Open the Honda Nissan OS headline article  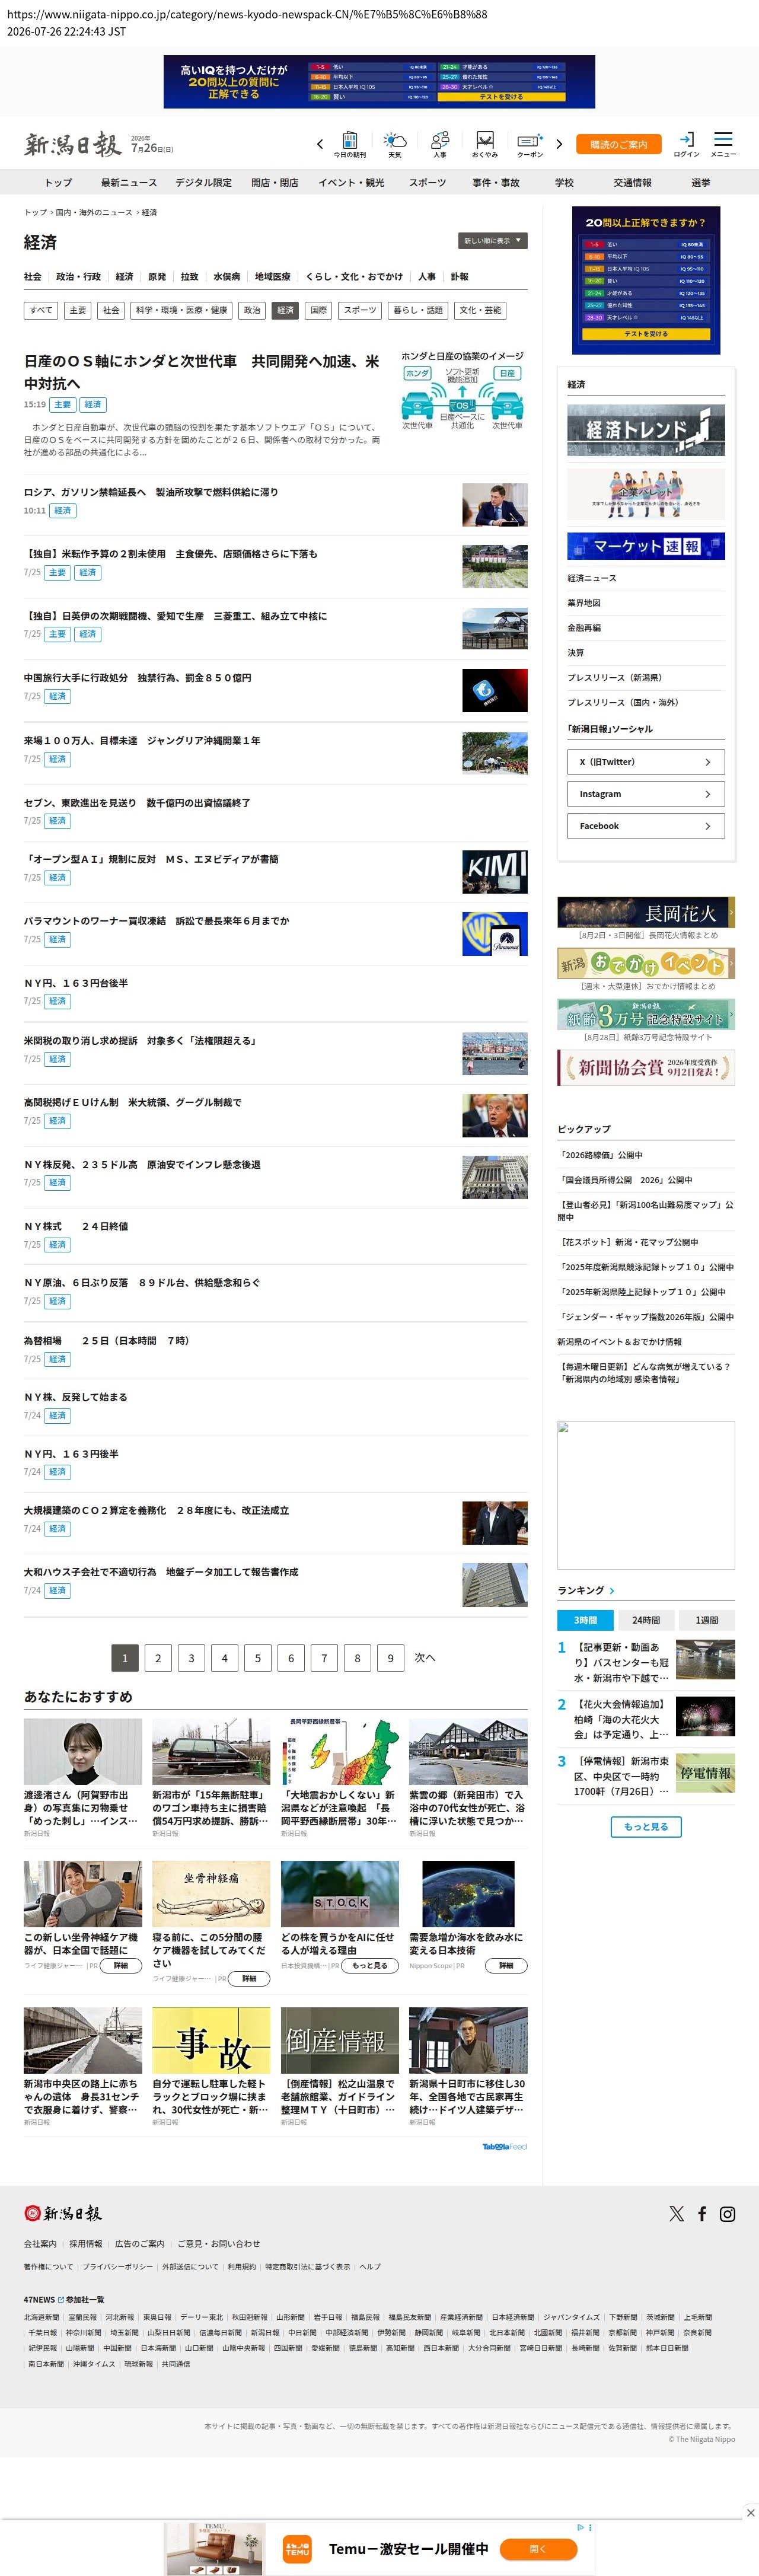pos(201,372)
